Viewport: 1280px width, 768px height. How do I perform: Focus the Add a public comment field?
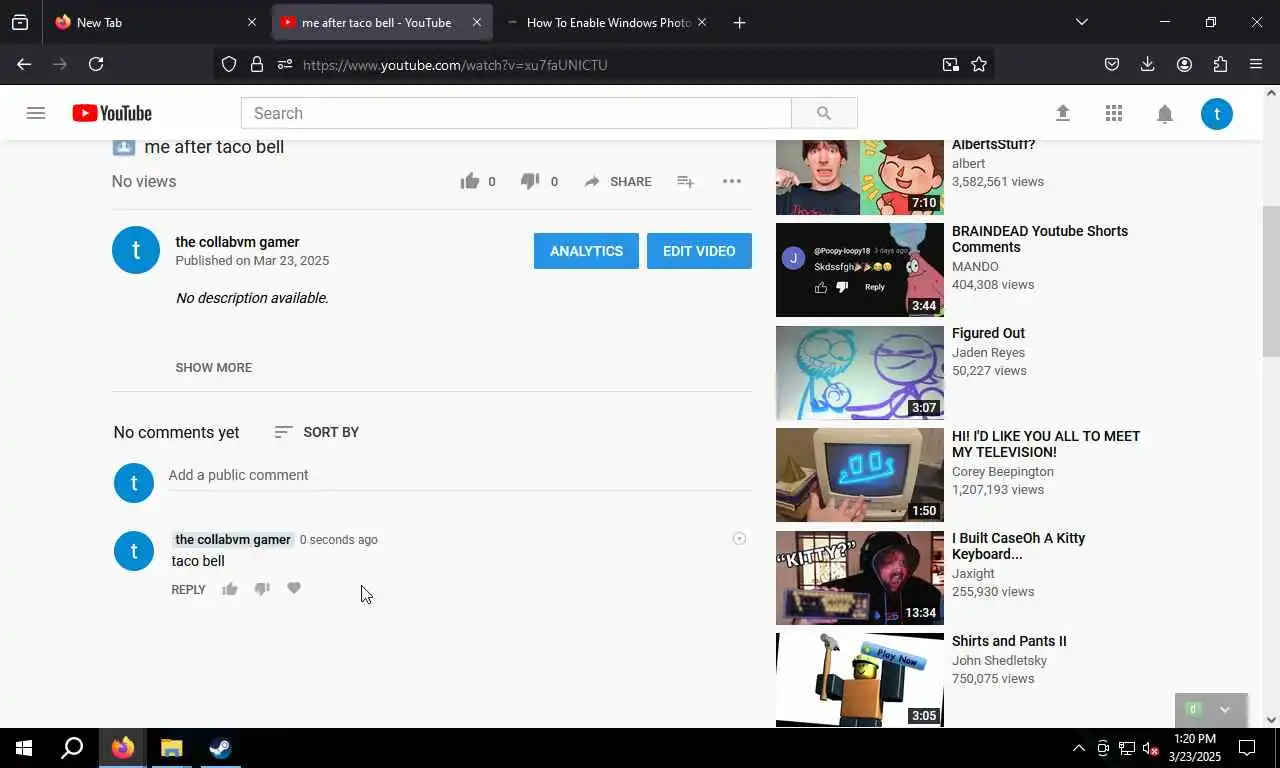coord(460,475)
